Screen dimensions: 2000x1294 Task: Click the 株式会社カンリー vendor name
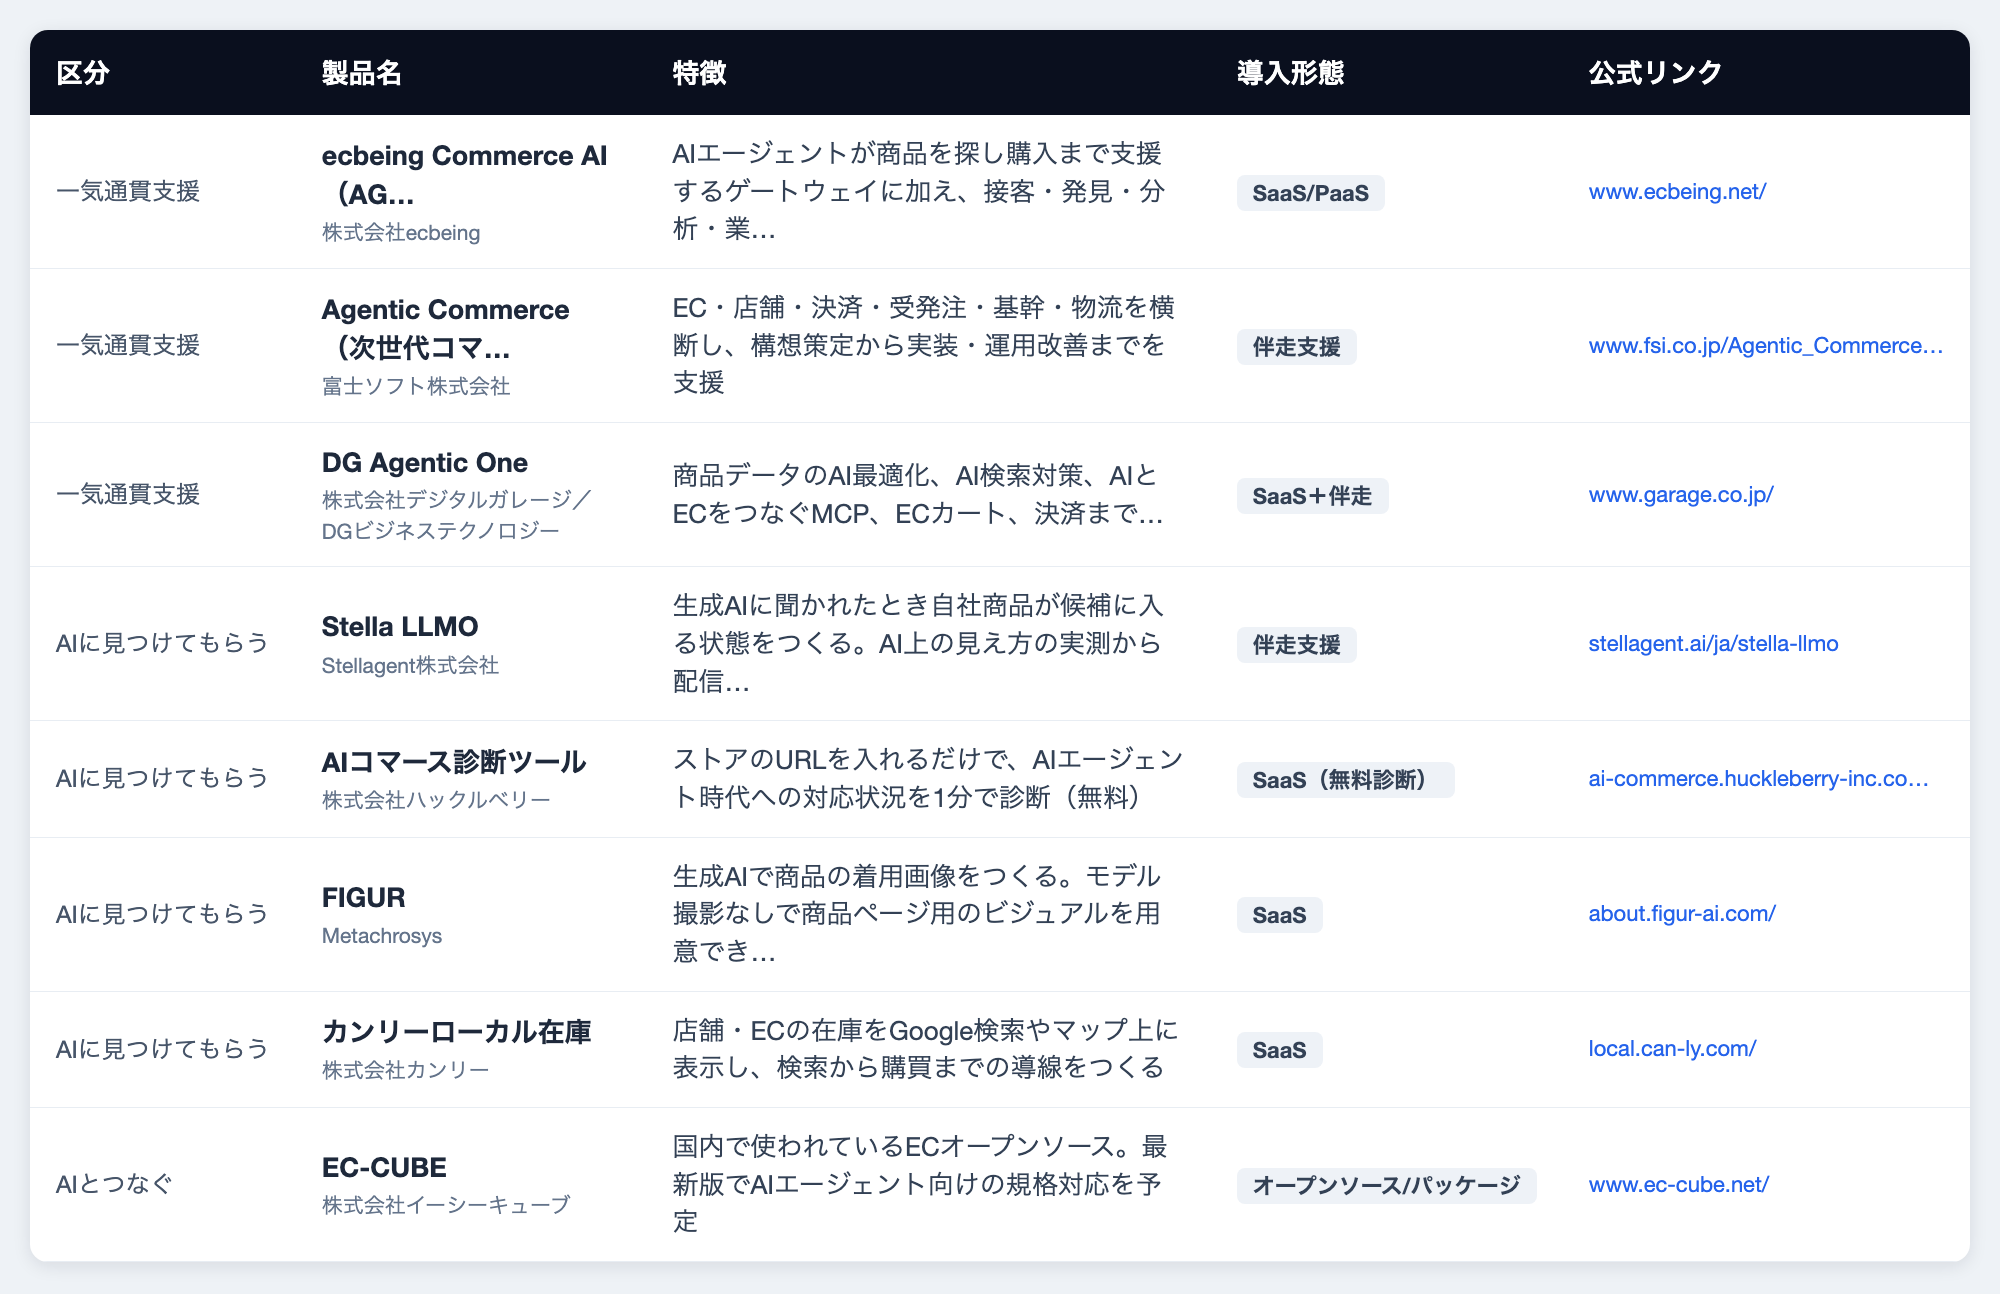(405, 1071)
